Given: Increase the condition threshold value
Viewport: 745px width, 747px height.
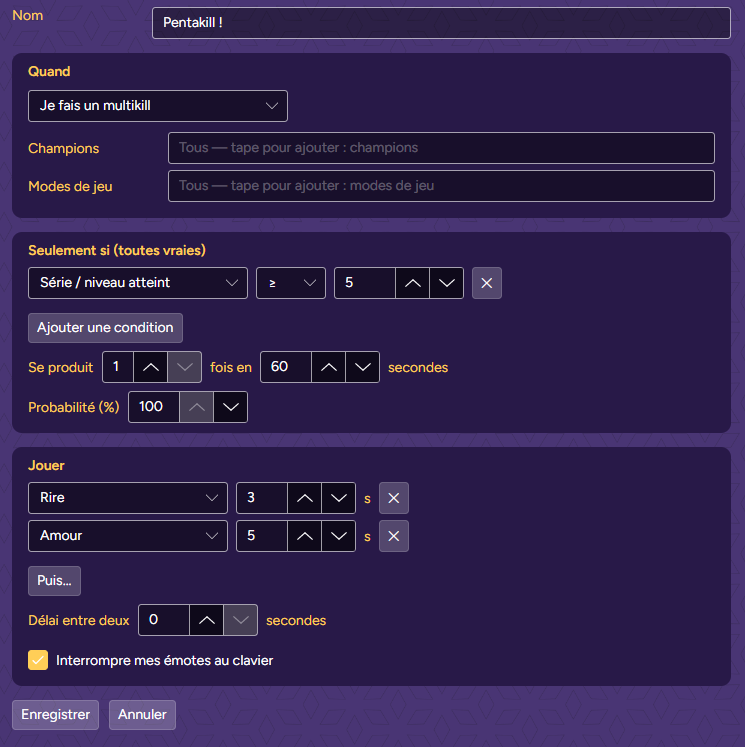Looking at the screenshot, I should [x=413, y=283].
